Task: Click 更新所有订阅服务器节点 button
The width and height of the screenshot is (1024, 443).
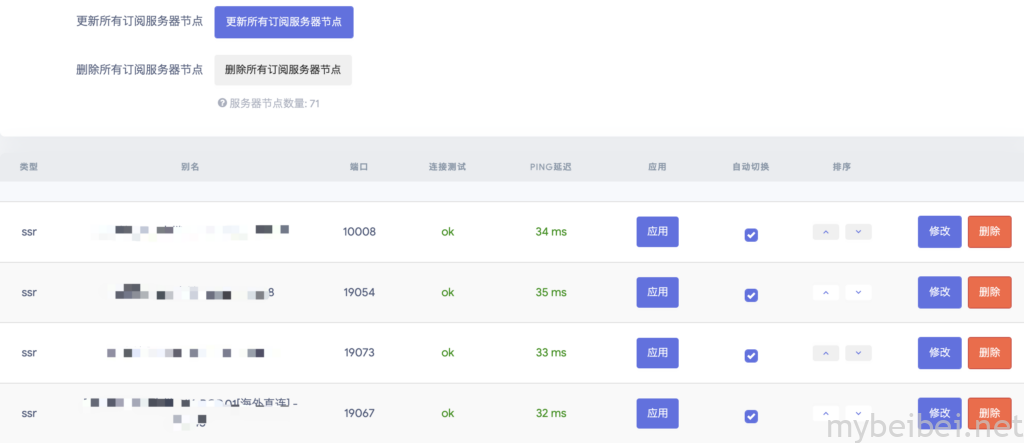Action: click(x=284, y=22)
